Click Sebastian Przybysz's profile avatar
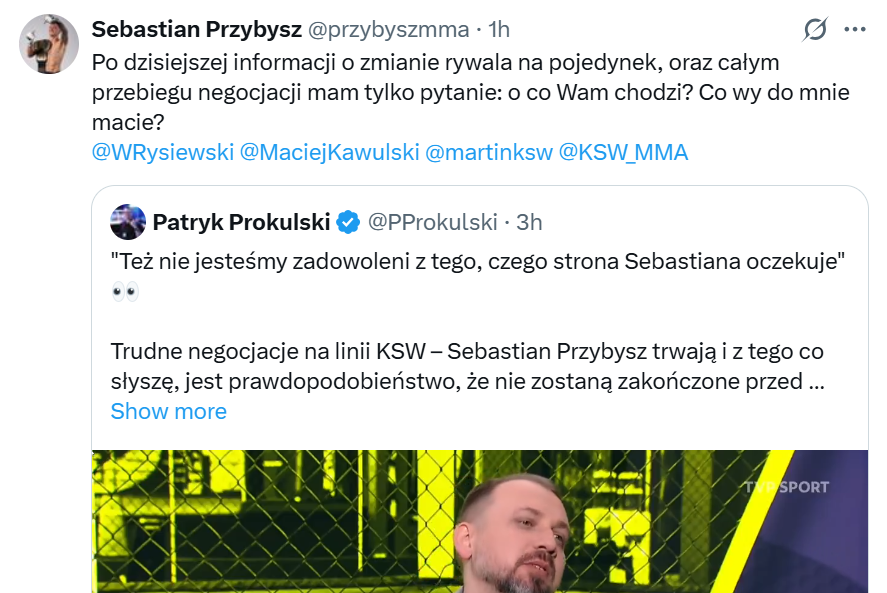This screenshot has height=593, width=887. coord(49,44)
